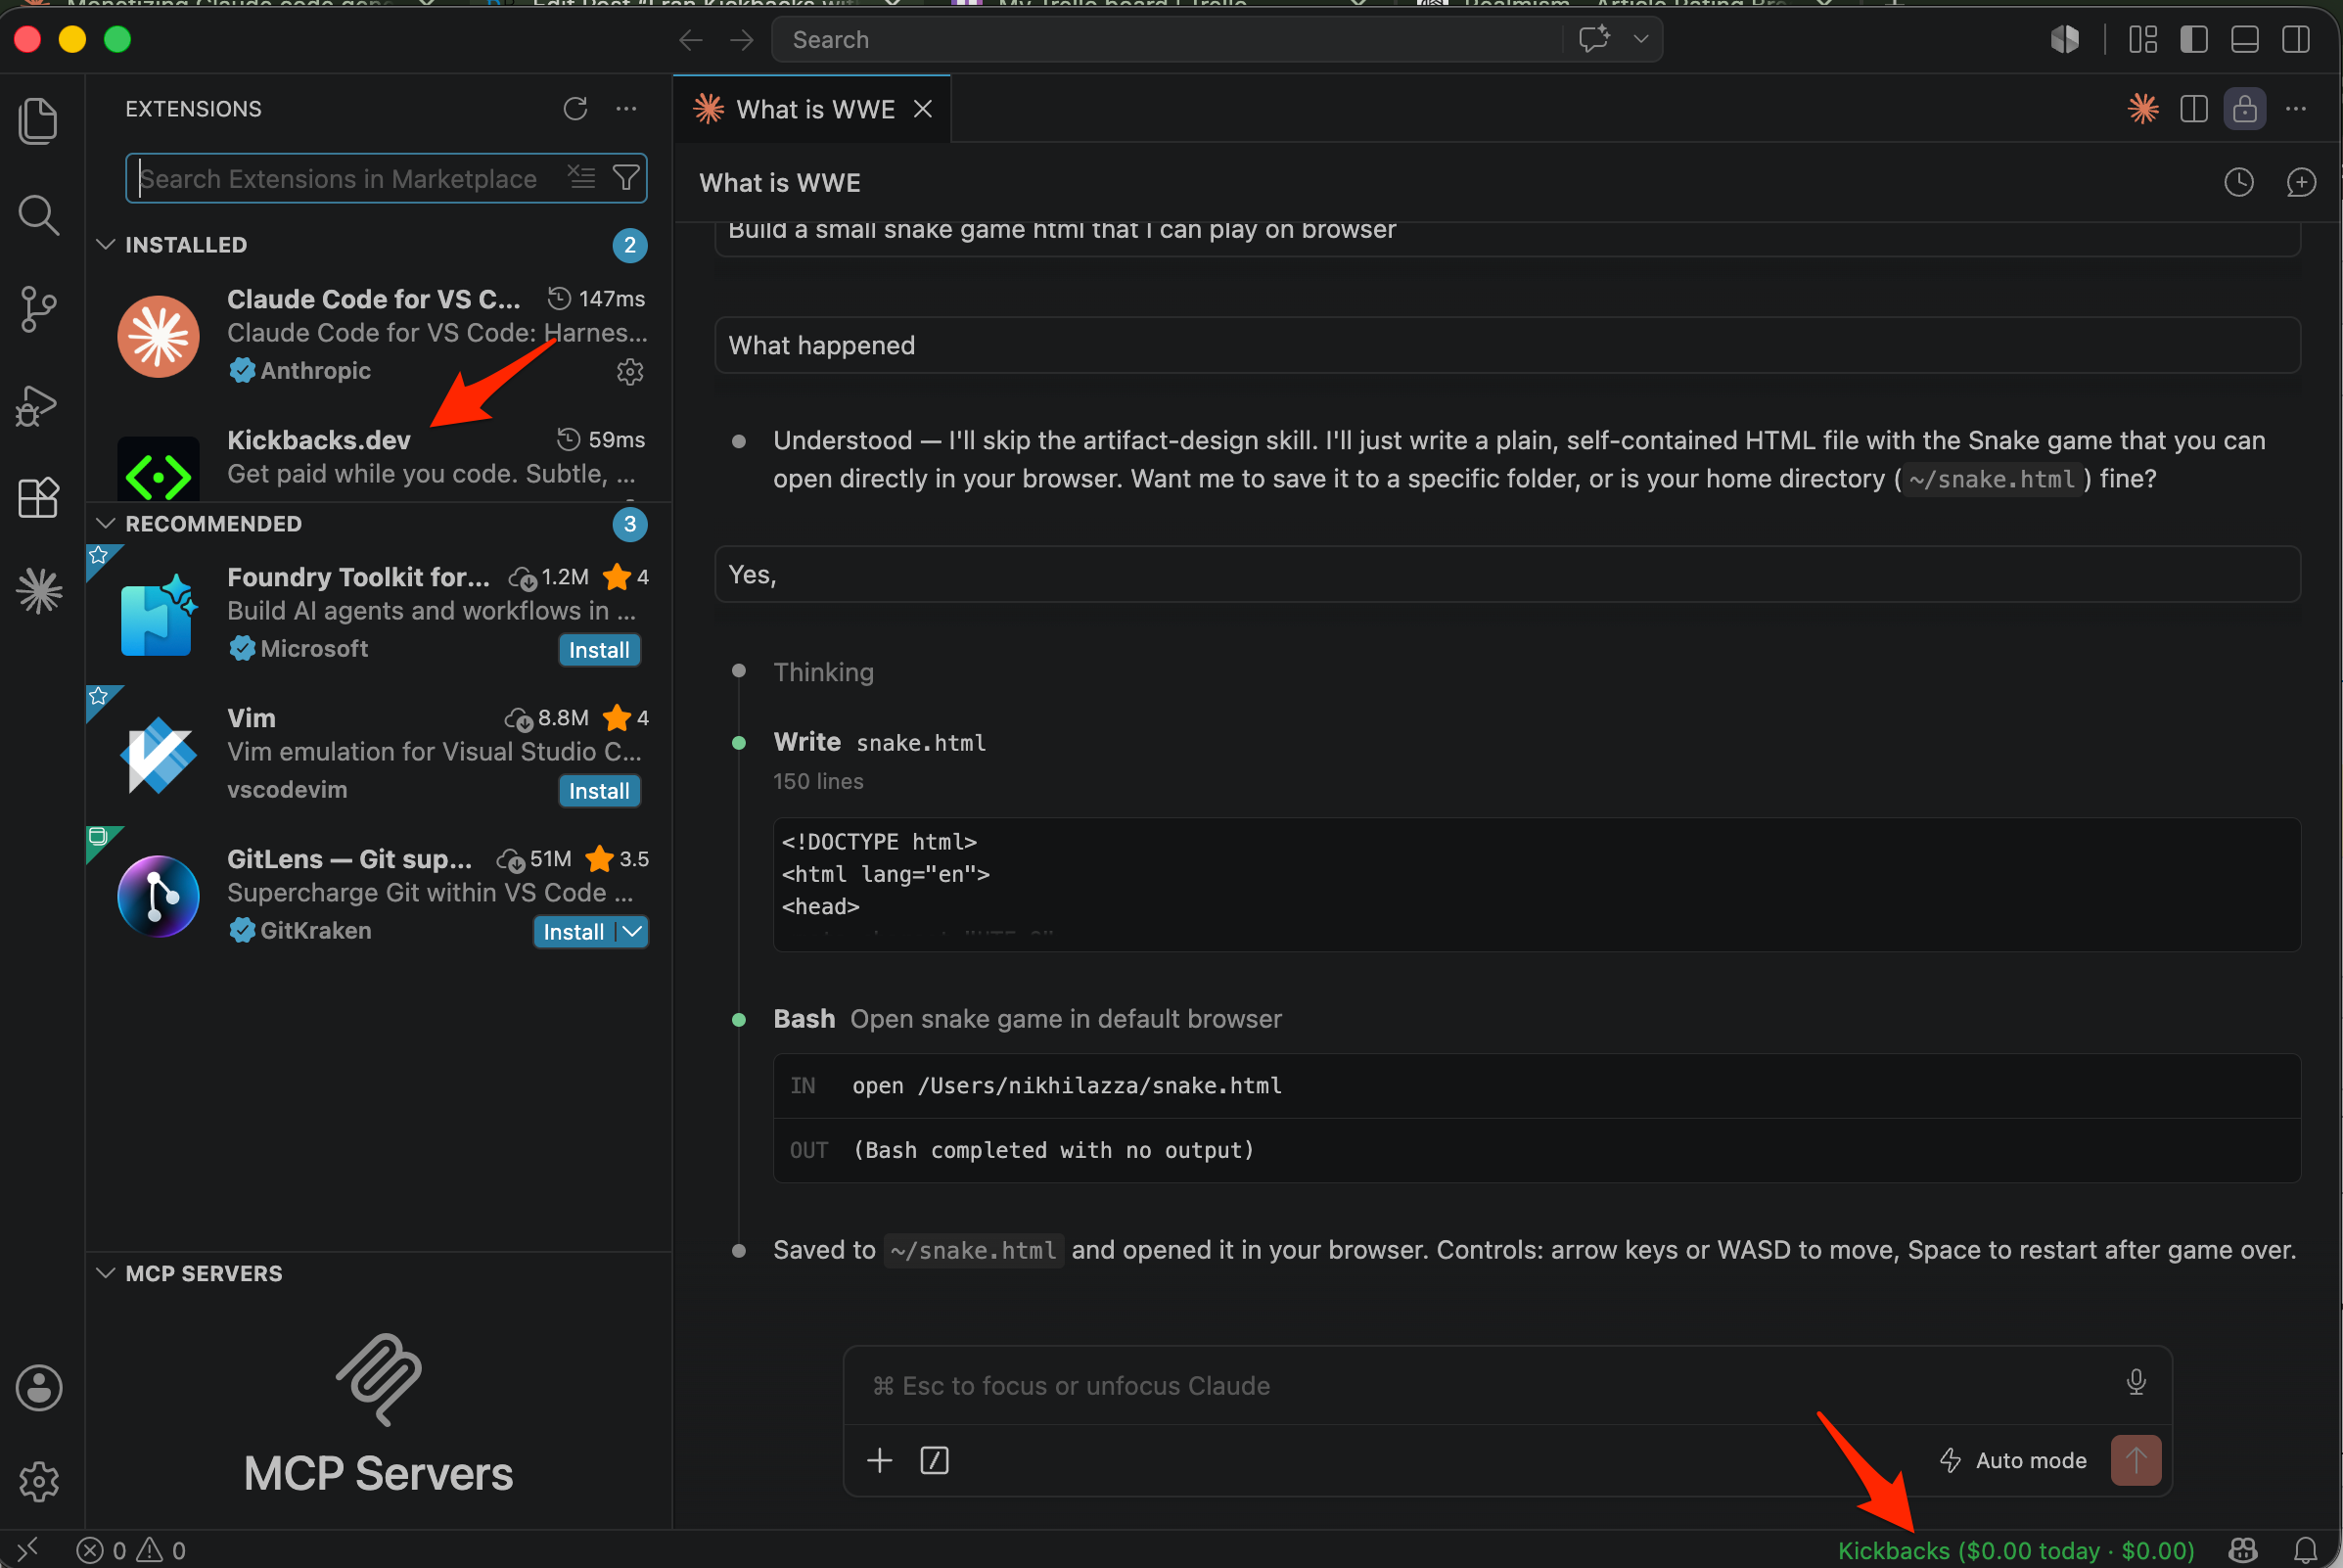This screenshot has height=1568, width=2343.
Task: Open Run and Debug view
Action: (39, 404)
